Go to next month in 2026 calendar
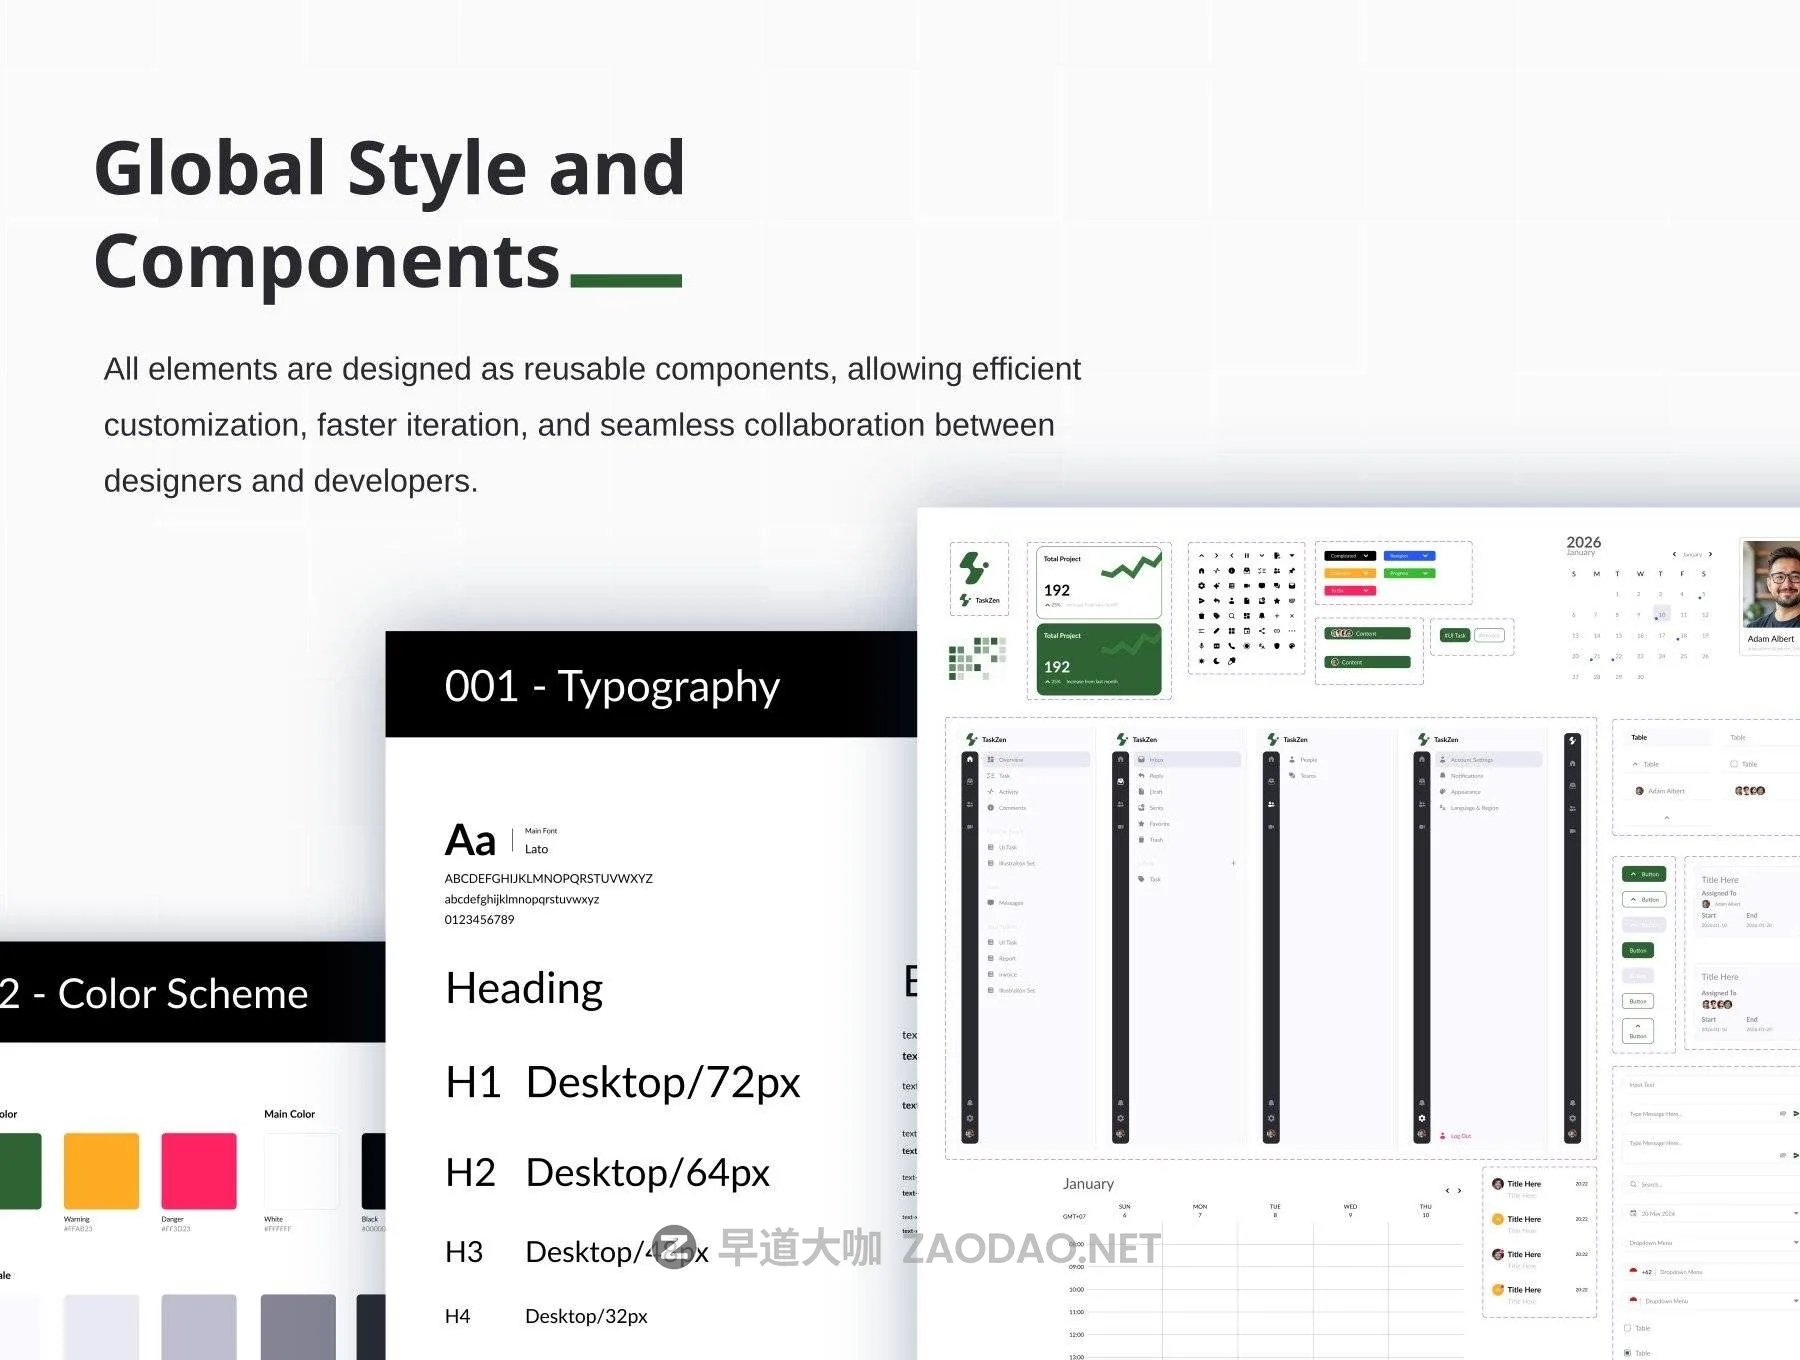1800x1360 pixels. 1710,554
